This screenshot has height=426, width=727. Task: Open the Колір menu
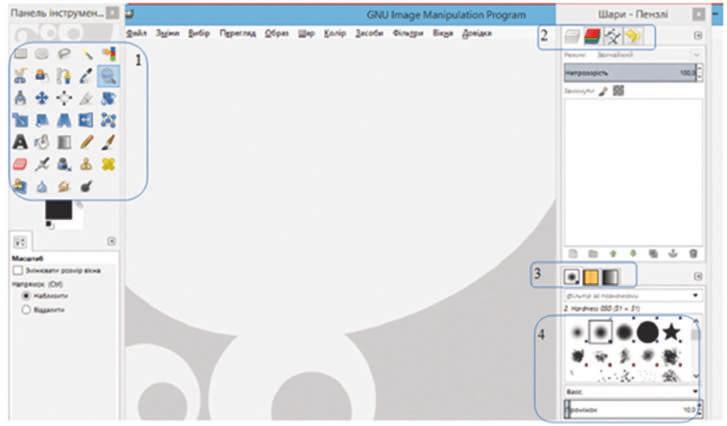(x=335, y=33)
